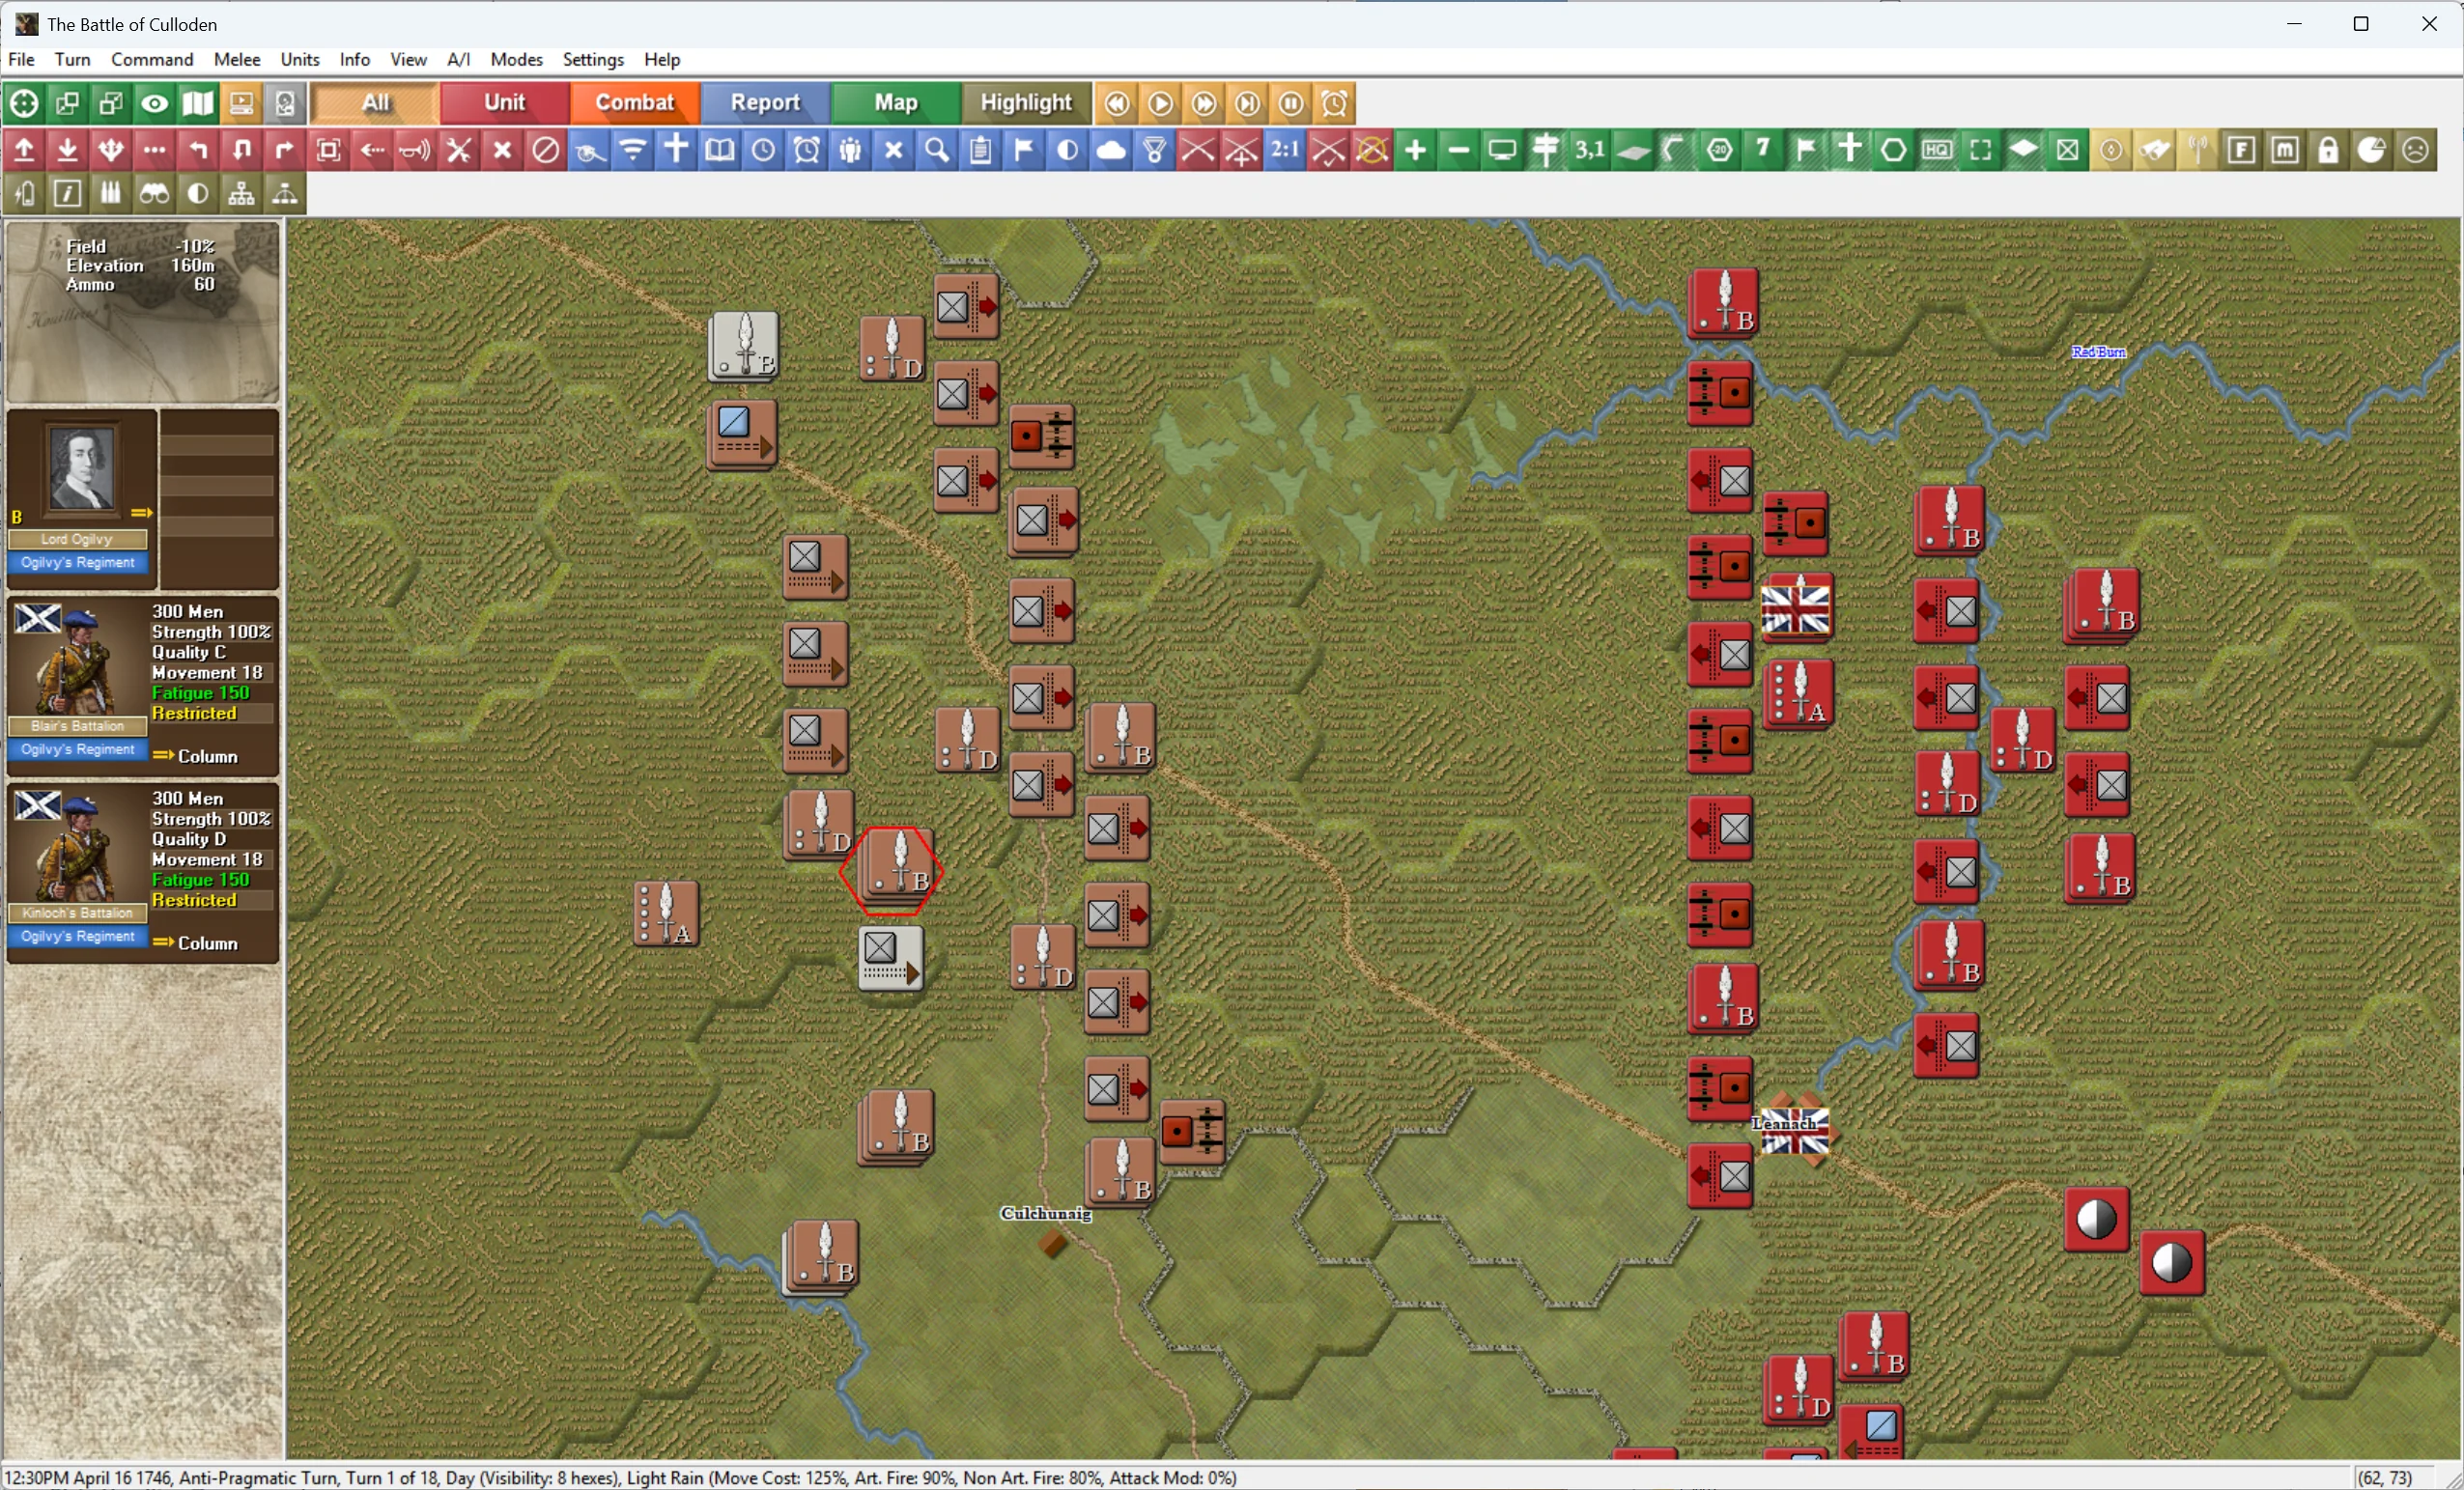Toggle the eye visibility icon
Screen dimensions: 2464x1490
coord(154,103)
